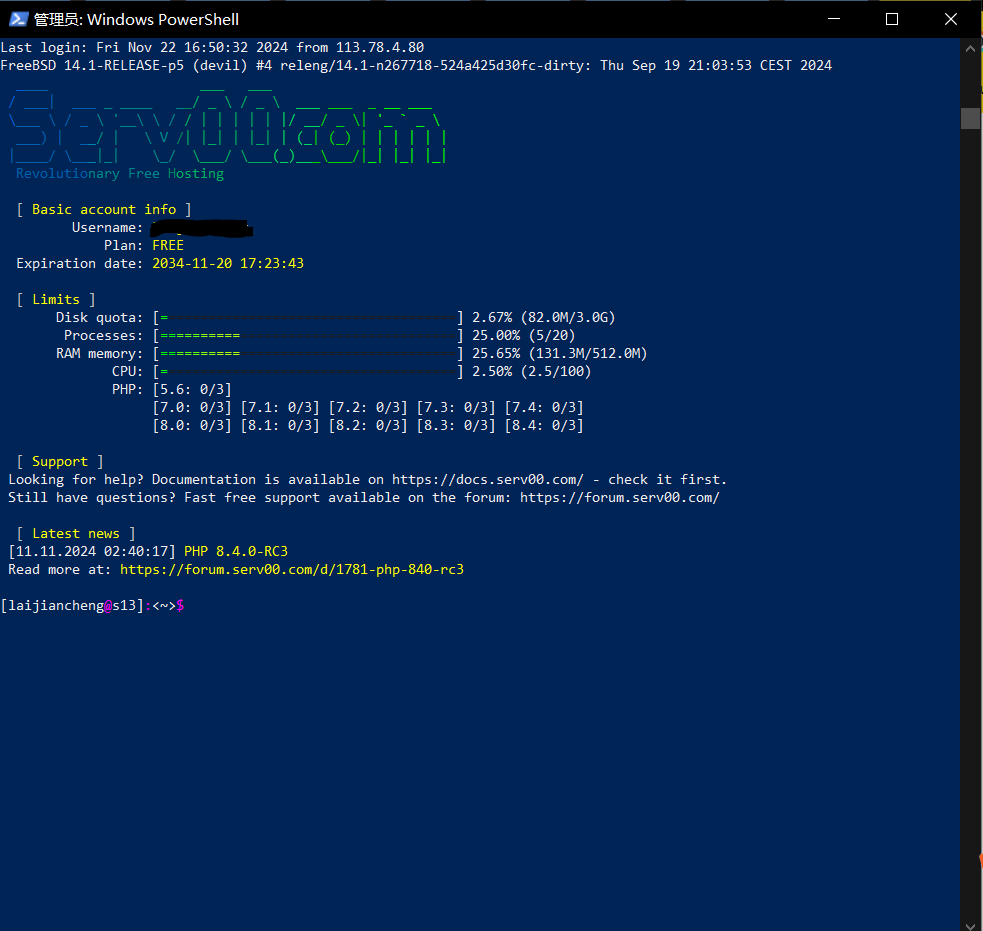Image resolution: width=983 pixels, height=931 pixels.
Task: Click the 'Support' section heading
Action: point(60,462)
